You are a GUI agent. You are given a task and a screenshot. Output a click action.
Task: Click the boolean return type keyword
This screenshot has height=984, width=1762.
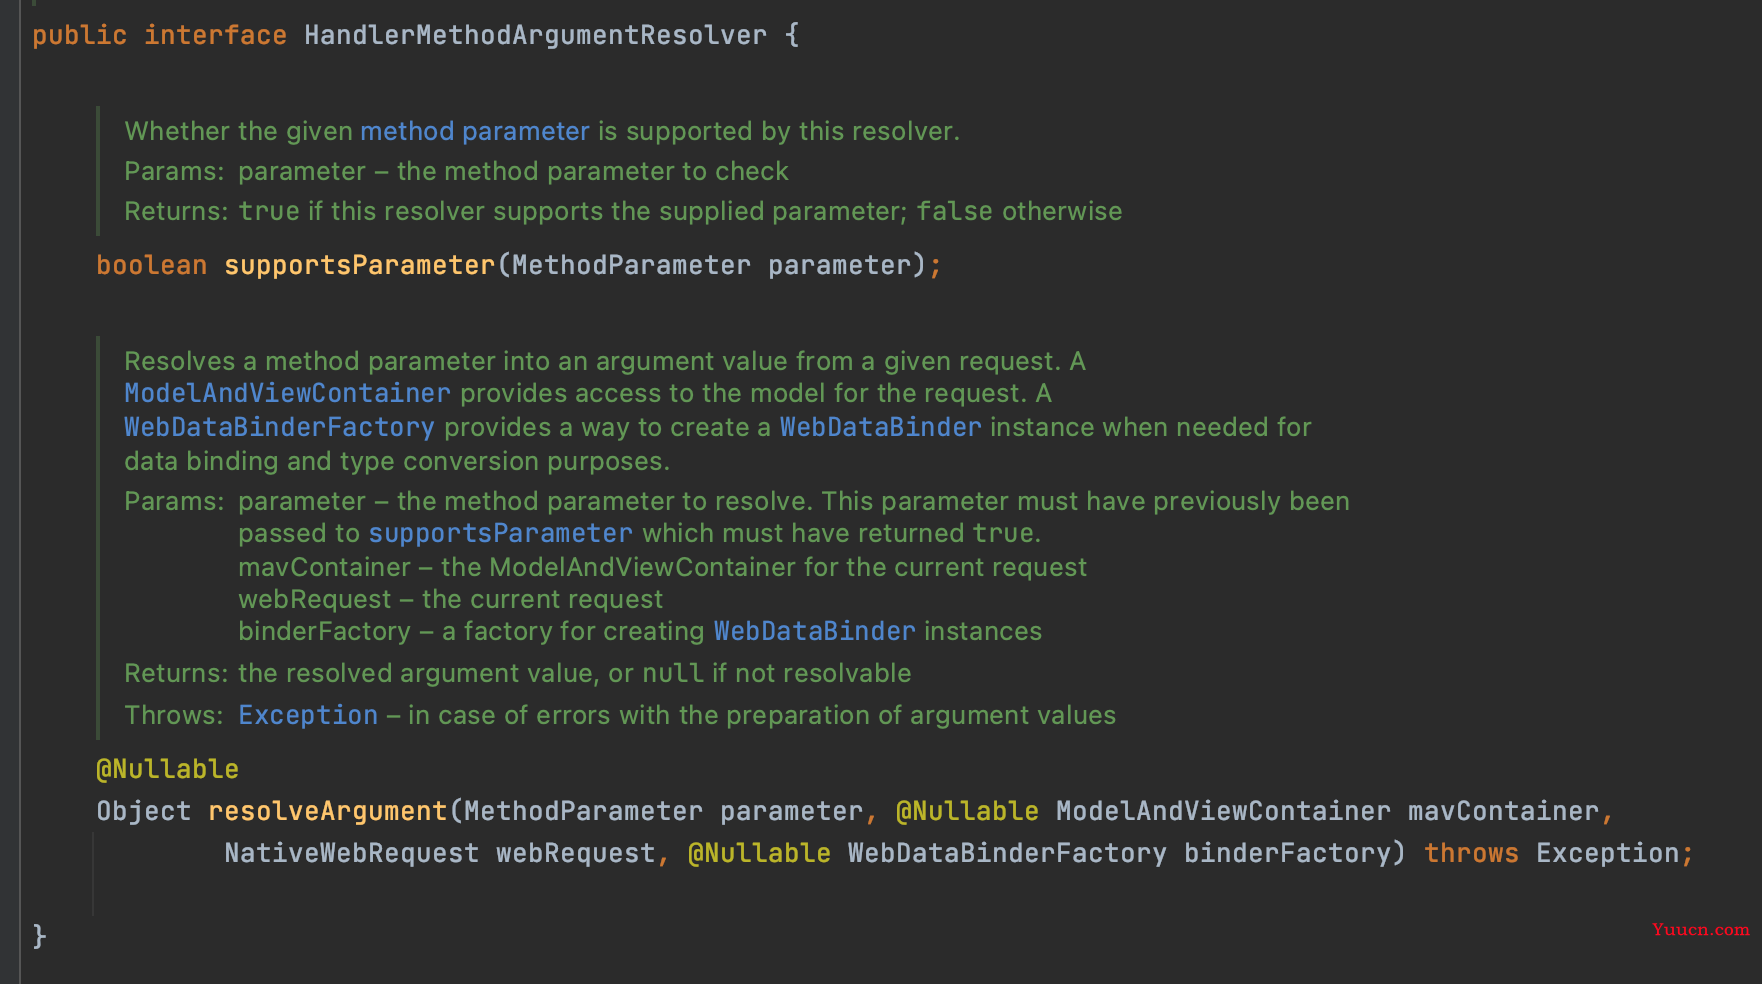pyautogui.click(x=151, y=265)
